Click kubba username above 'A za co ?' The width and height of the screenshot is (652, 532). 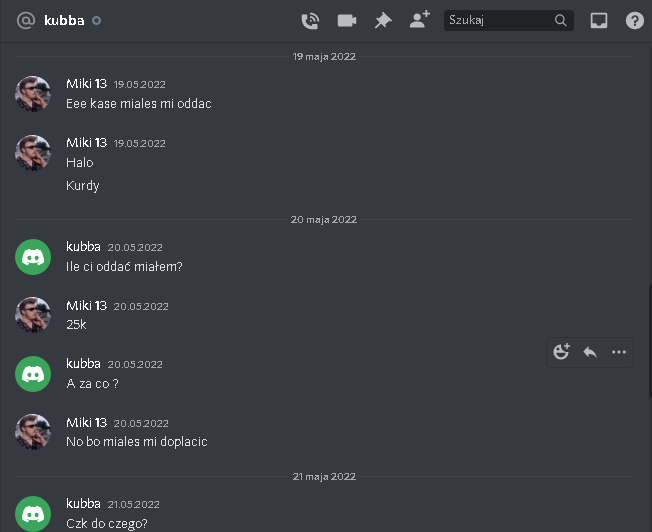[x=83, y=364]
